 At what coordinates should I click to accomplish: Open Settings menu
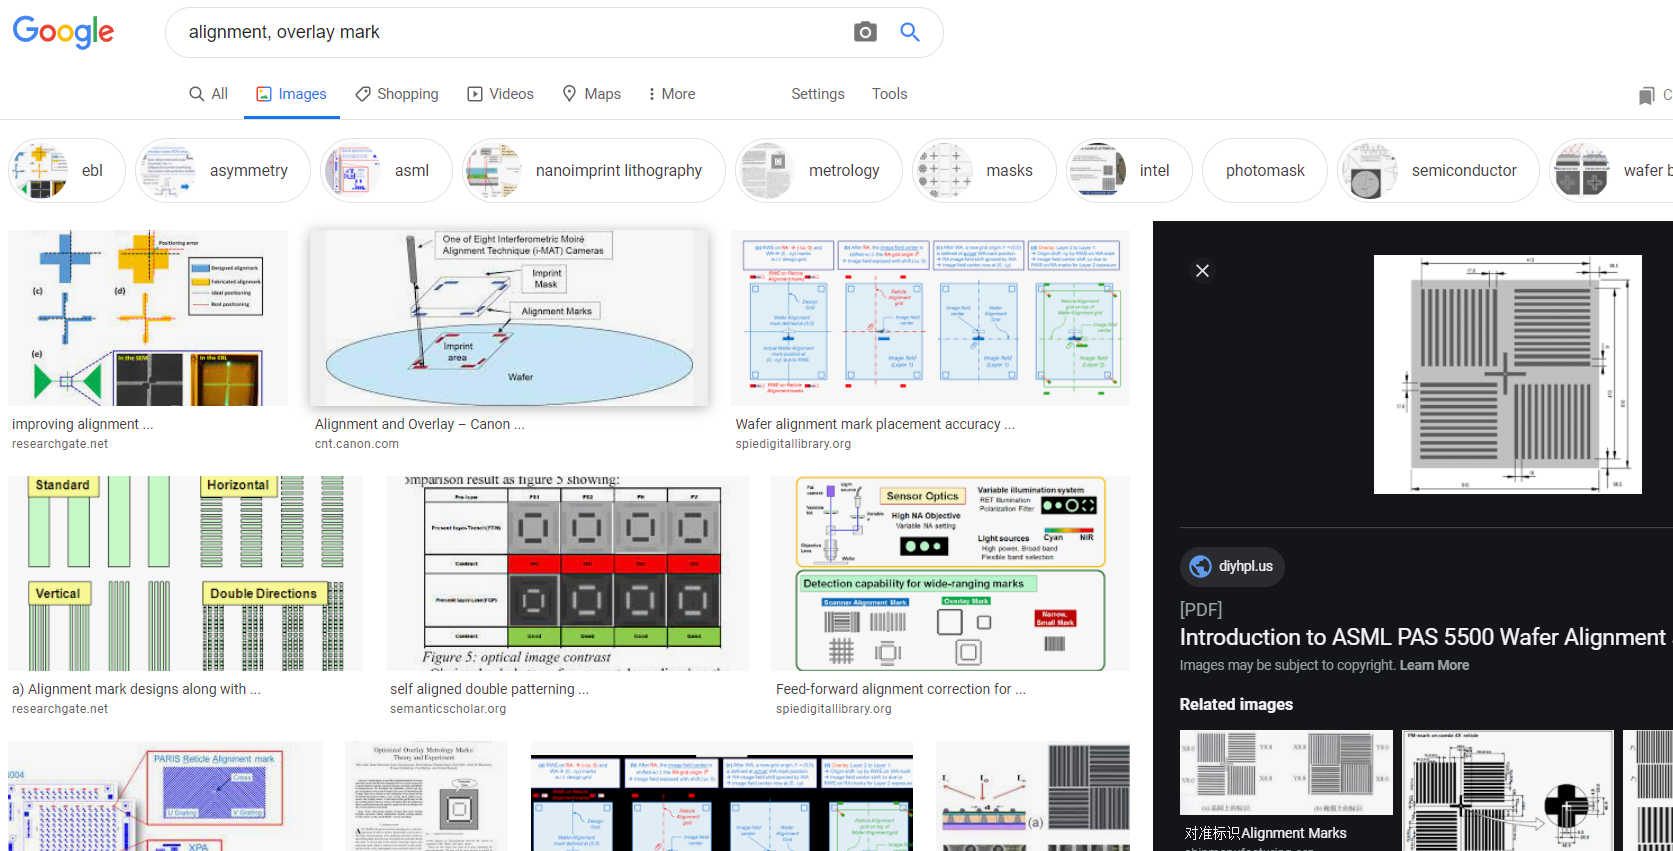[x=818, y=94]
